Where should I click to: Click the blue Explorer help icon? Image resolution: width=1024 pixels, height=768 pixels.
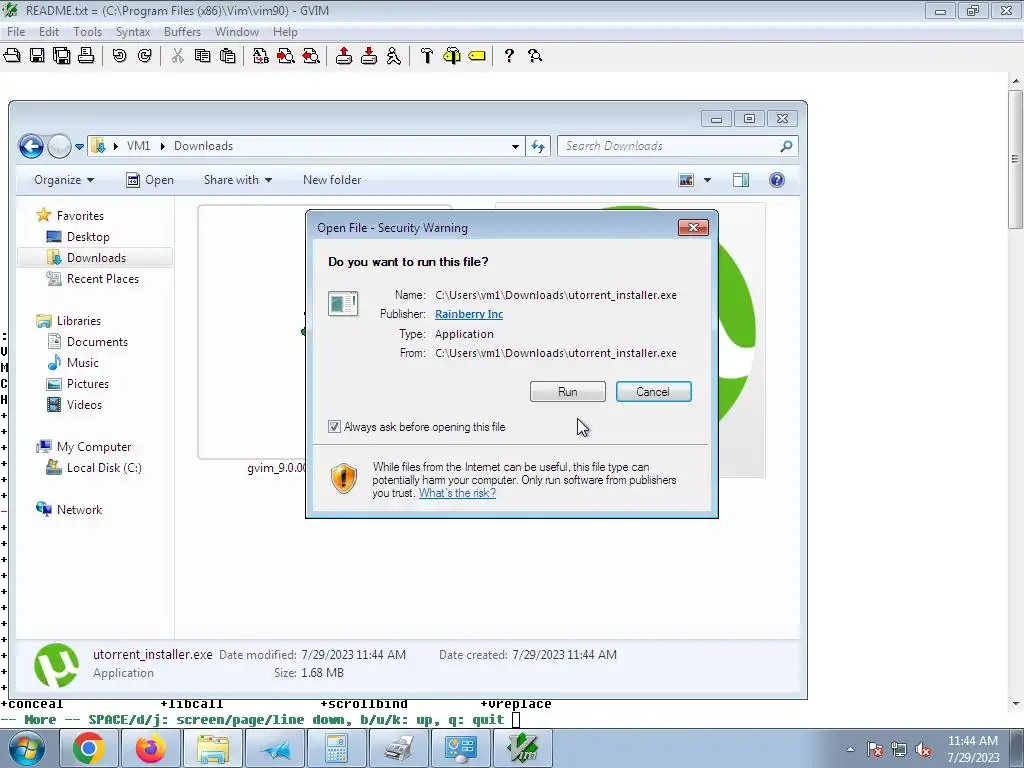[x=776, y=180]
